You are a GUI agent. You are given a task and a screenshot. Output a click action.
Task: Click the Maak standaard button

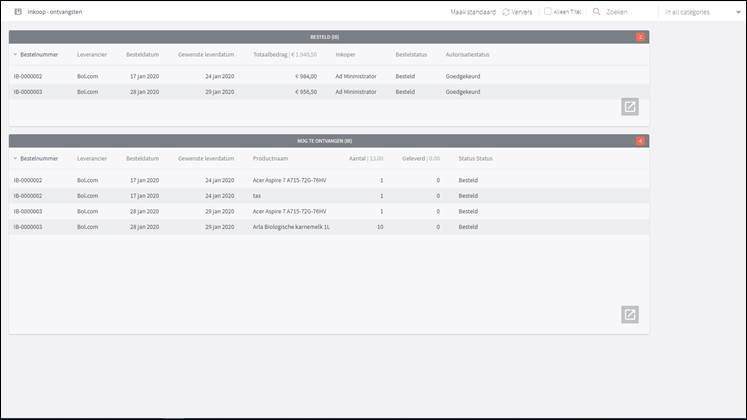pos(473,12)
